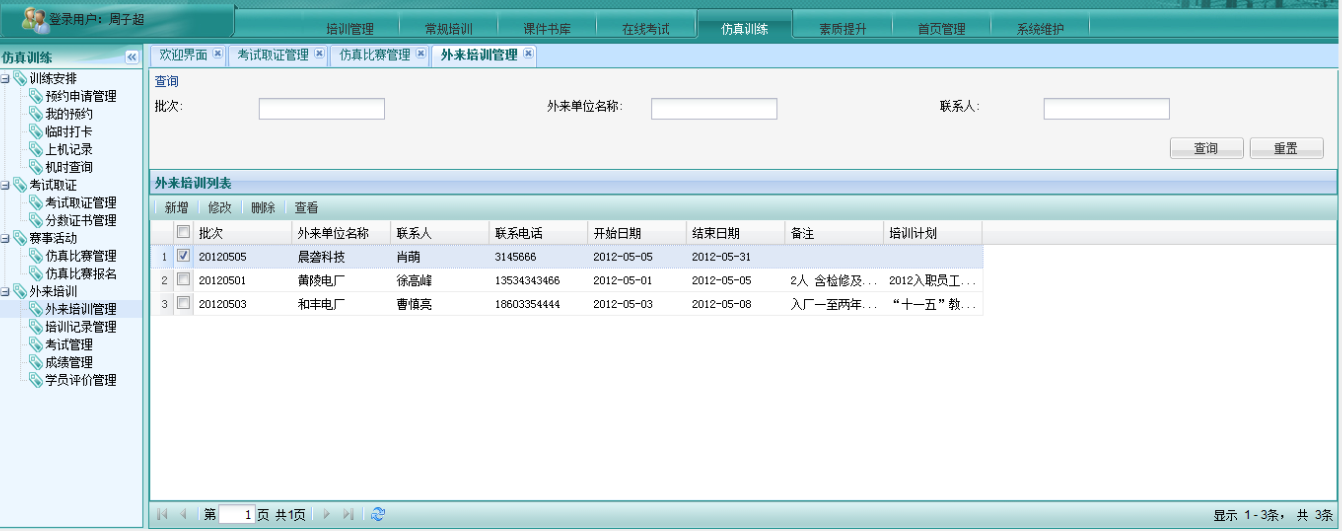
Task: Go to the last page using pagination arrow
Action: click(348, 514)
